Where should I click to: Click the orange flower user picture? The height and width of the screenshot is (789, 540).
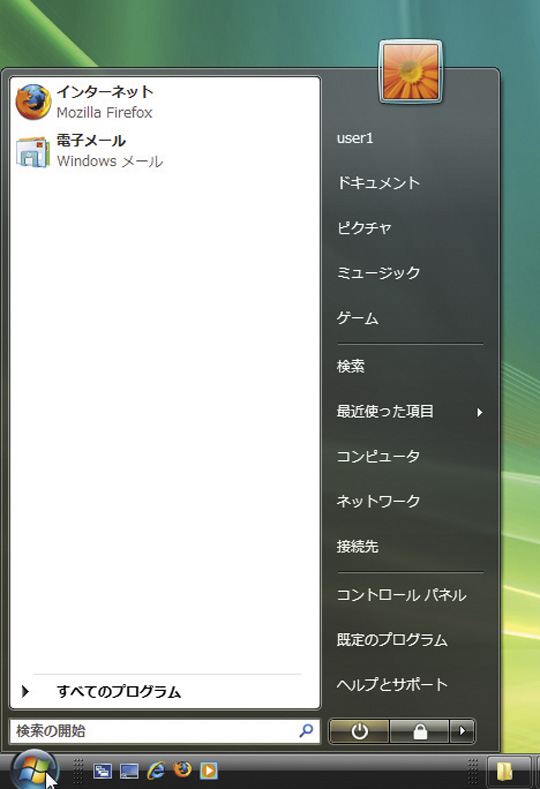pos(410,72)
